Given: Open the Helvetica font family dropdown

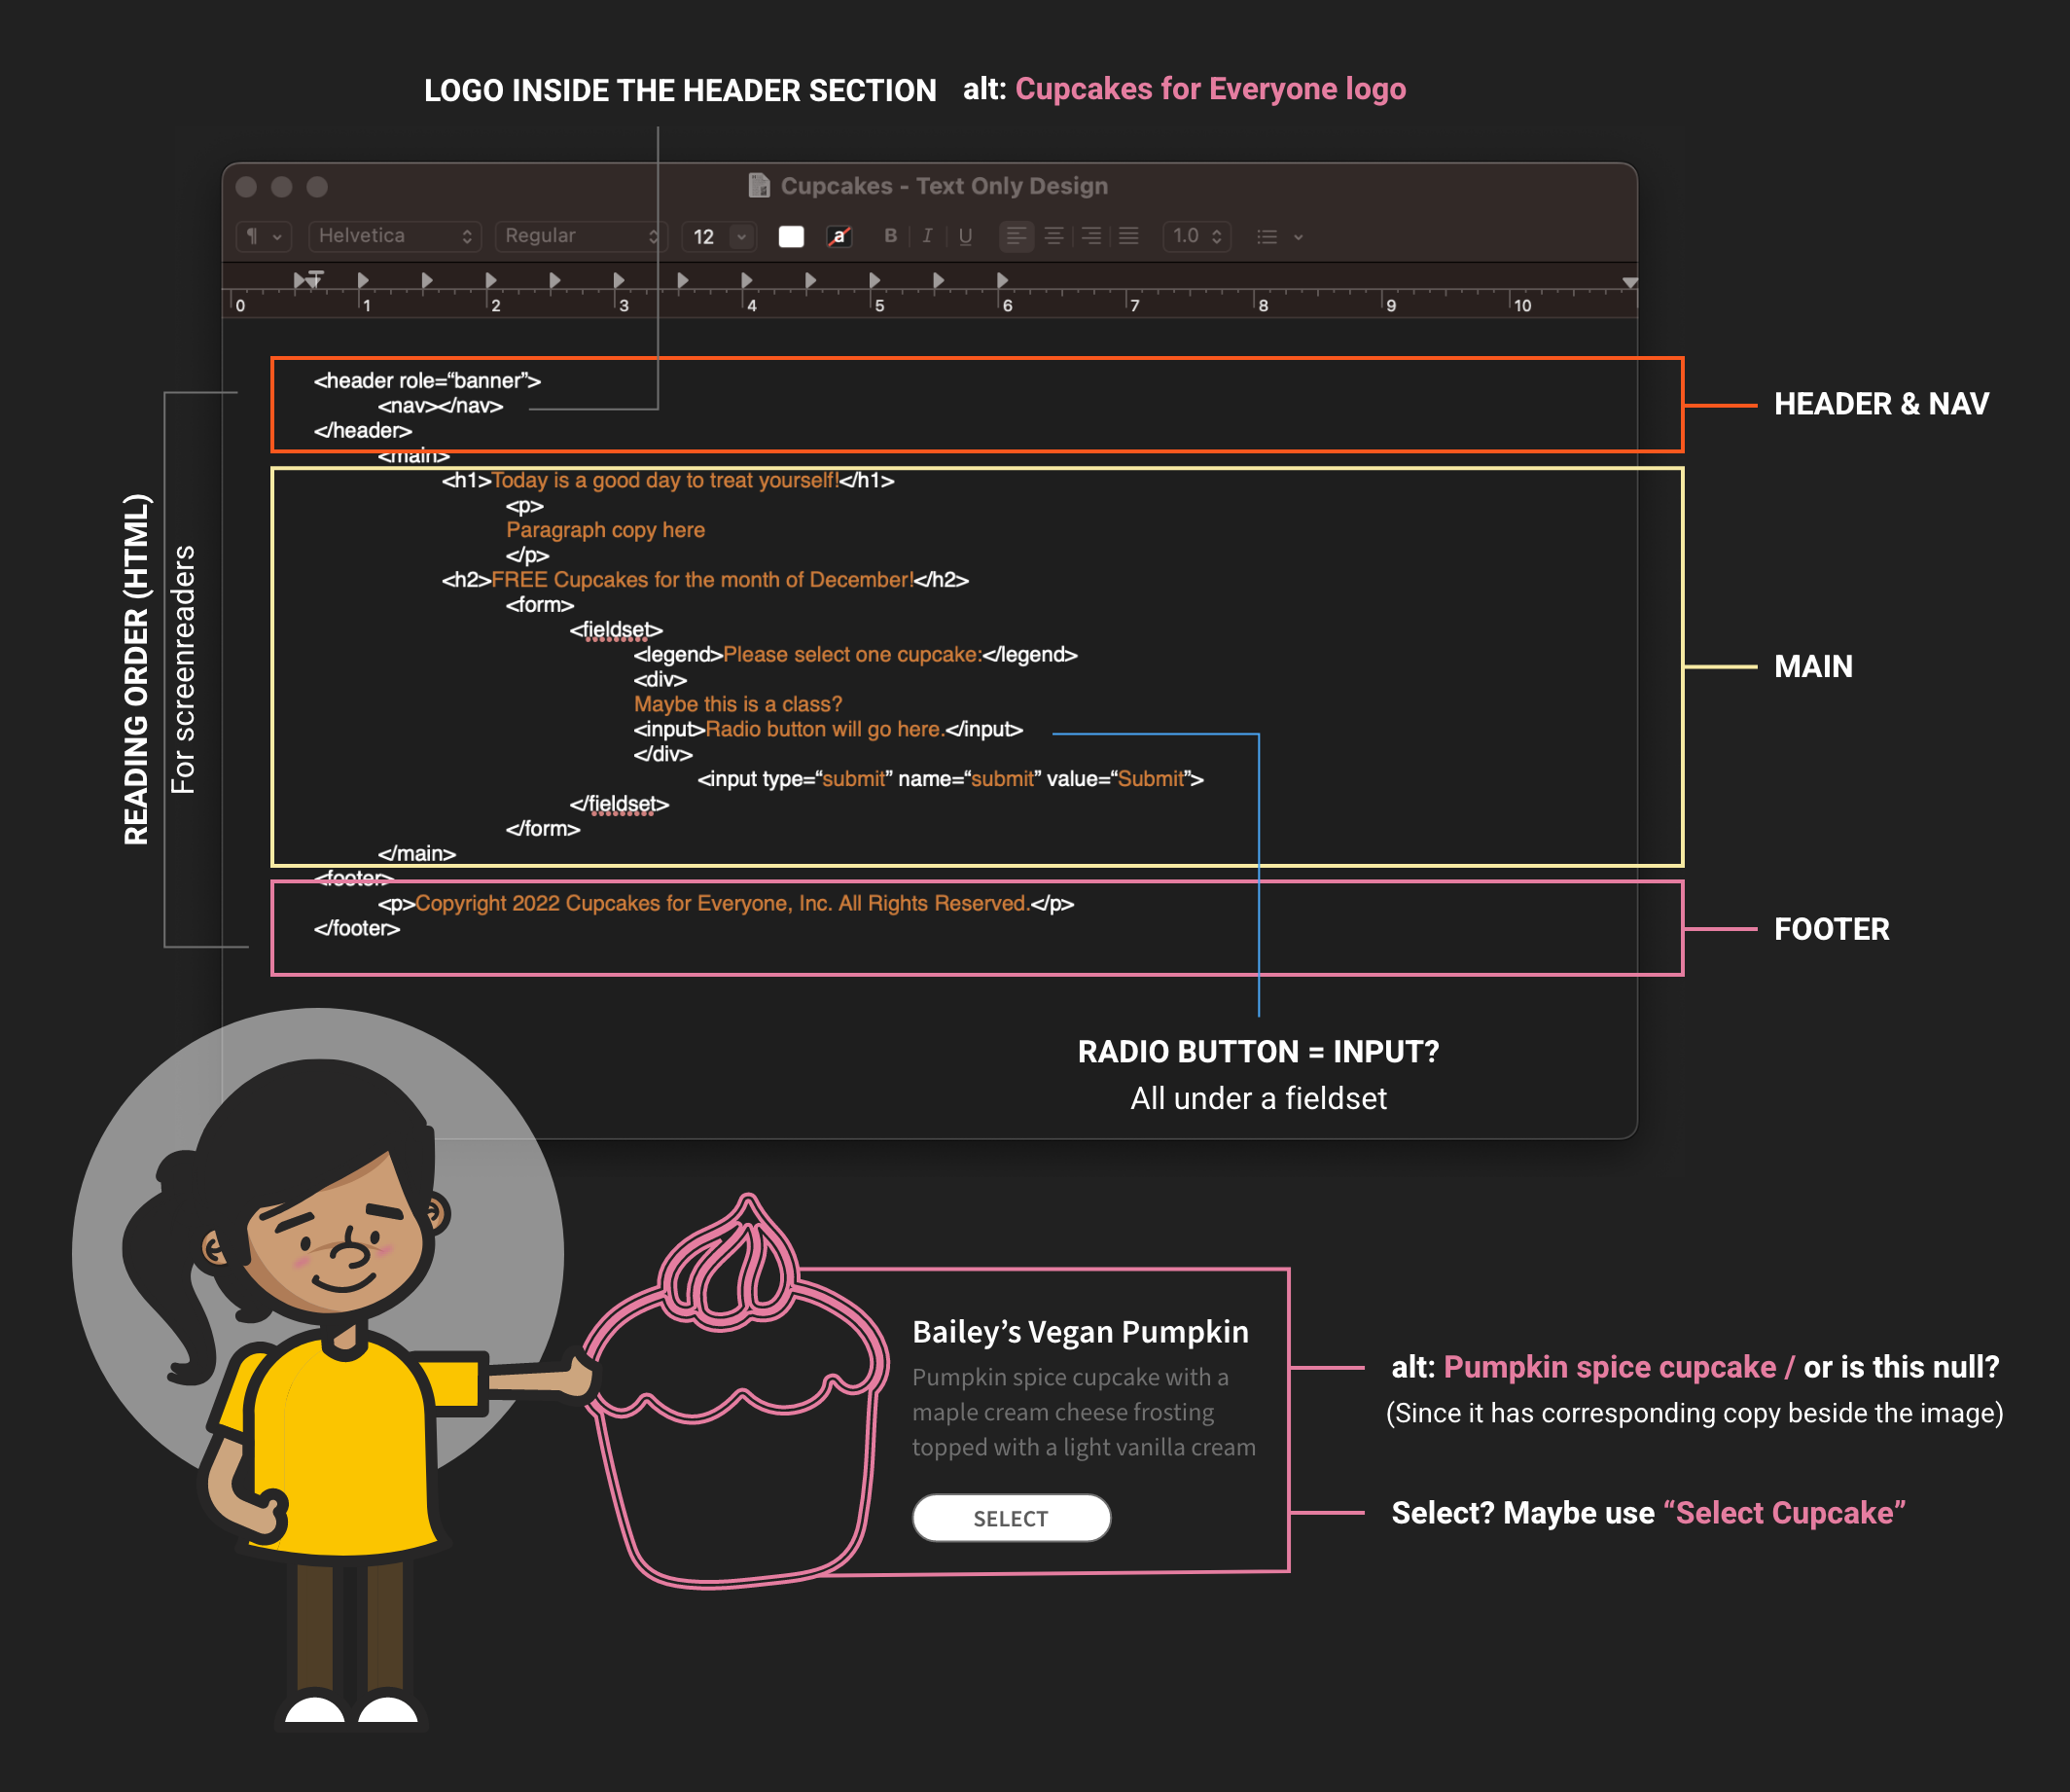Looking at the screenshot, I should coord(395,236).
